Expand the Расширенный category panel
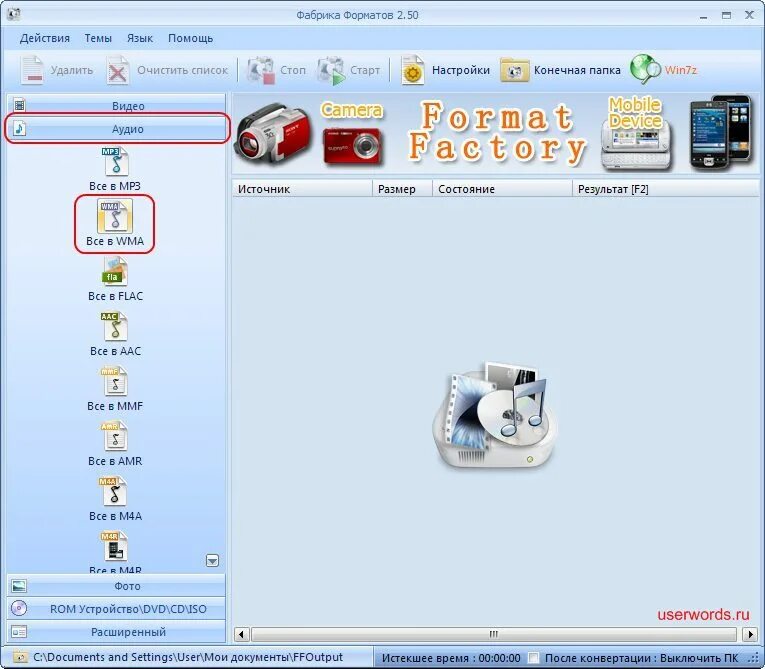Screen dimensions: 765x669 point(116,631)
